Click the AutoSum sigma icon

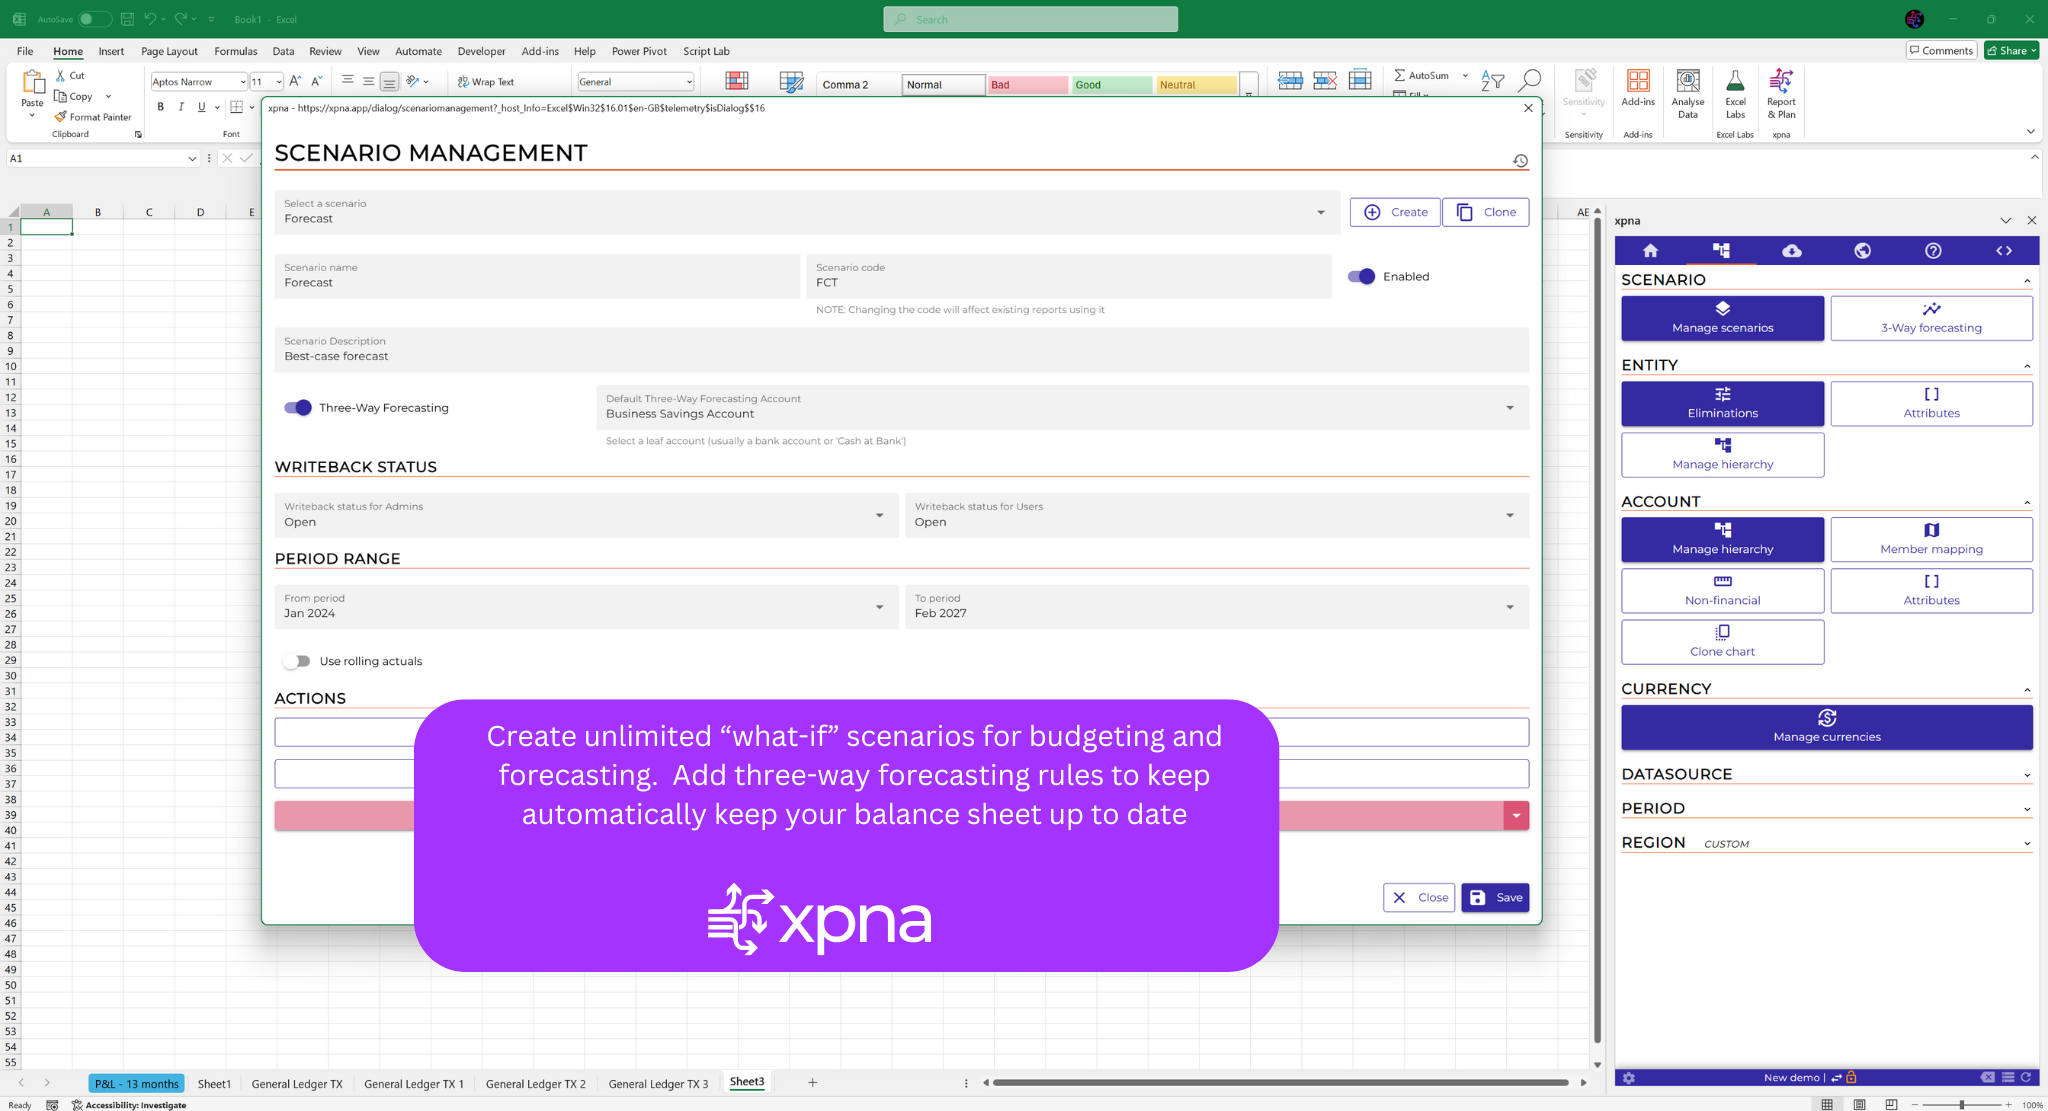click(x=1400, y=75)
